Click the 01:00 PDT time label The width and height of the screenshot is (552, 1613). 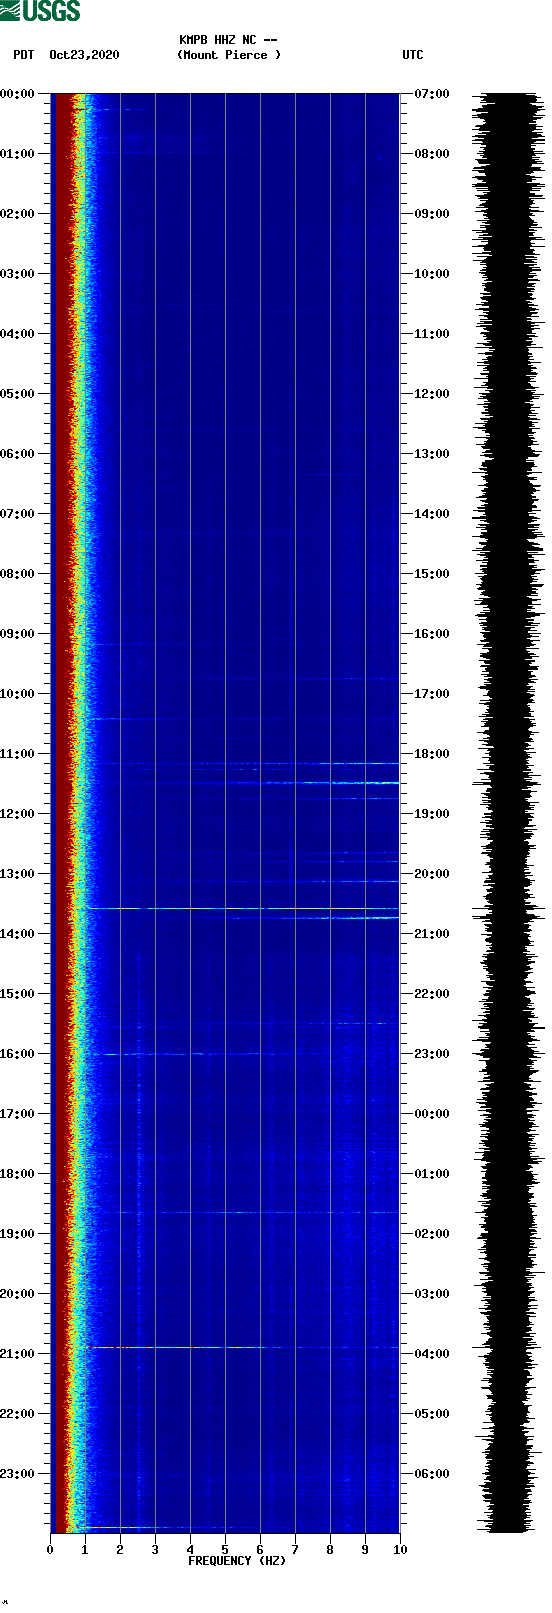17,154
